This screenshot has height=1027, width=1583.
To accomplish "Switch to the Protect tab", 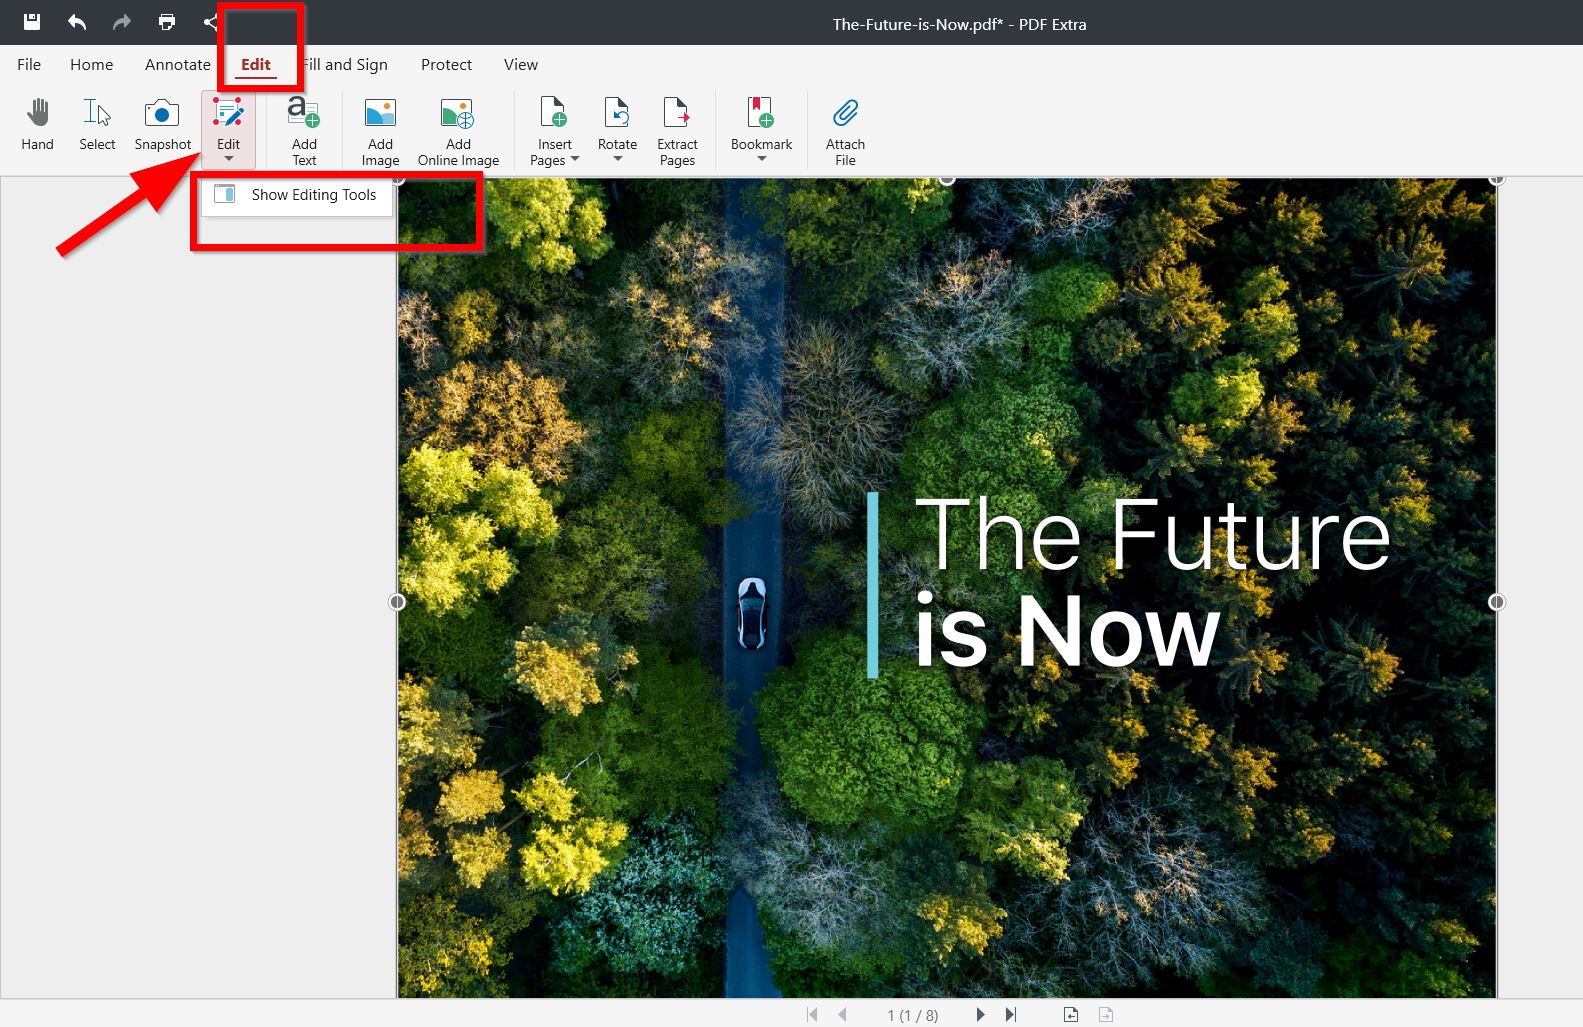I will pos(446,64).
